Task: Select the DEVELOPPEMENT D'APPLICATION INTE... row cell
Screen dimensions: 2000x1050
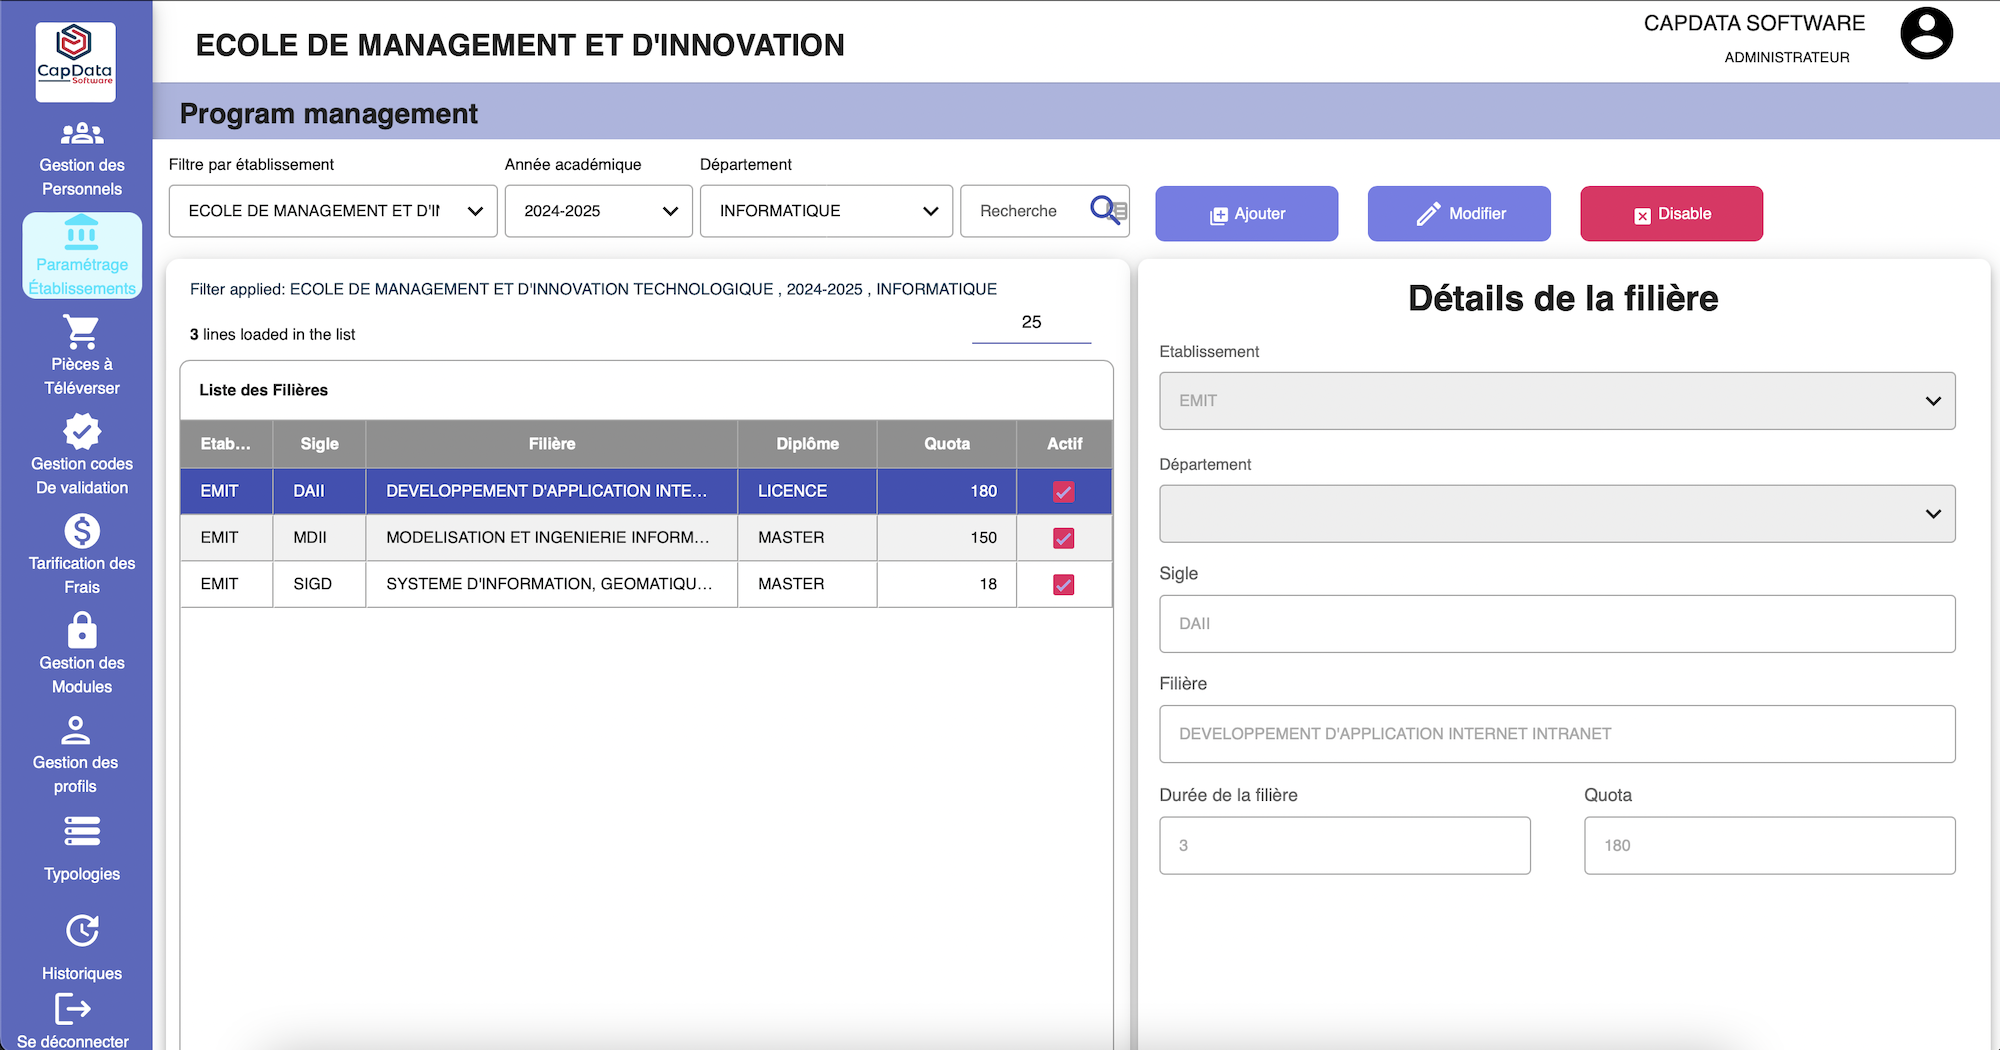Action: coord(552,491)
